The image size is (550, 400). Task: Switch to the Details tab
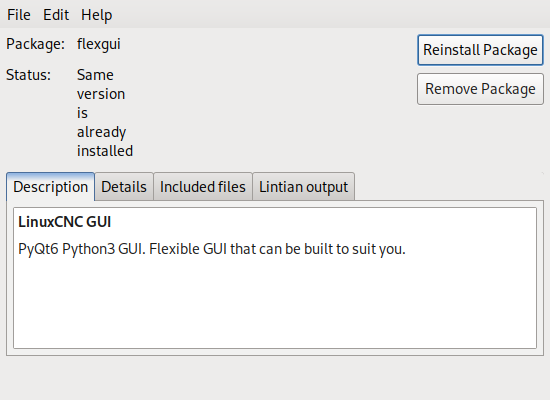click(124, 187)
